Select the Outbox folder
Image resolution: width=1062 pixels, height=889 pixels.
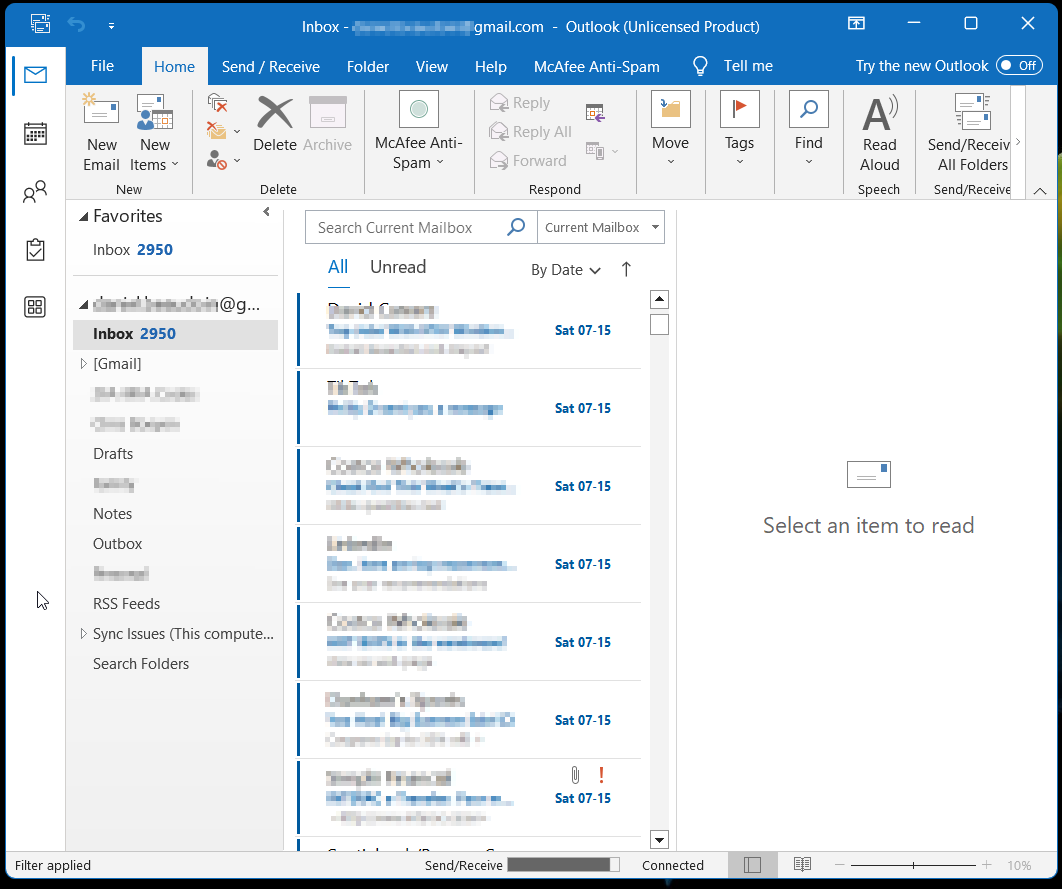pyautogui.click(x=118, y=544)
